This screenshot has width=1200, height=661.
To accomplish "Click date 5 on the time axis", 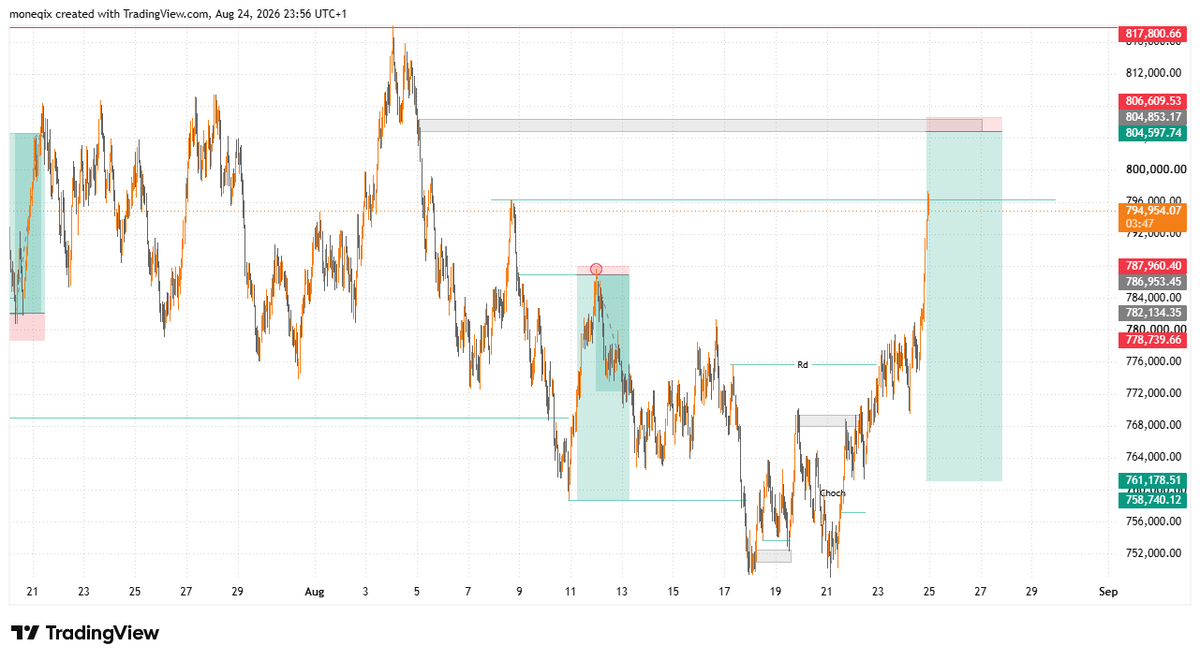I will 417,591.
